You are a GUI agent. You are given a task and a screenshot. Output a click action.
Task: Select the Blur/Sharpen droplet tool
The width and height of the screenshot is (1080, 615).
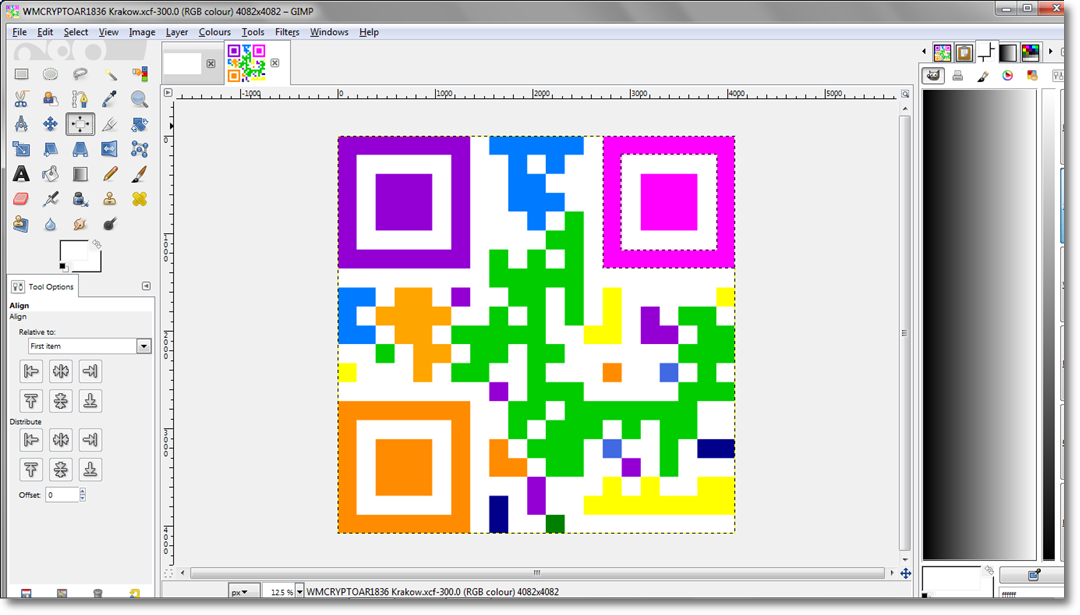coord(50,224)
